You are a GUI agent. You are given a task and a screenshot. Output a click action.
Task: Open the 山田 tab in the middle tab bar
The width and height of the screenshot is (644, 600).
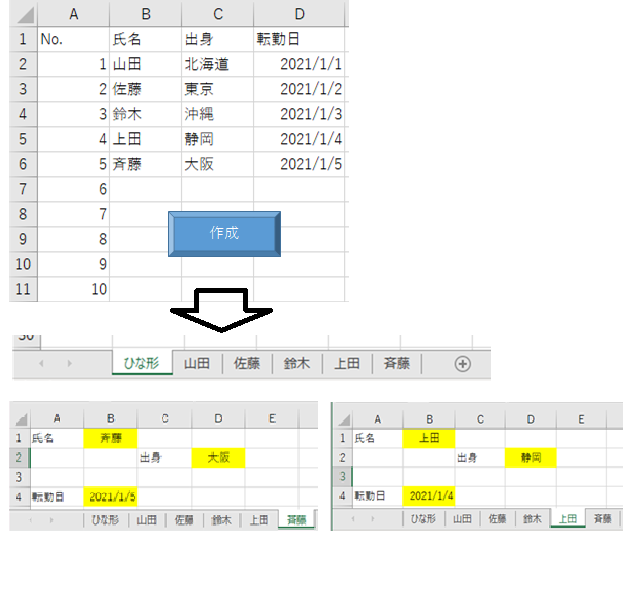coord(197,364)
